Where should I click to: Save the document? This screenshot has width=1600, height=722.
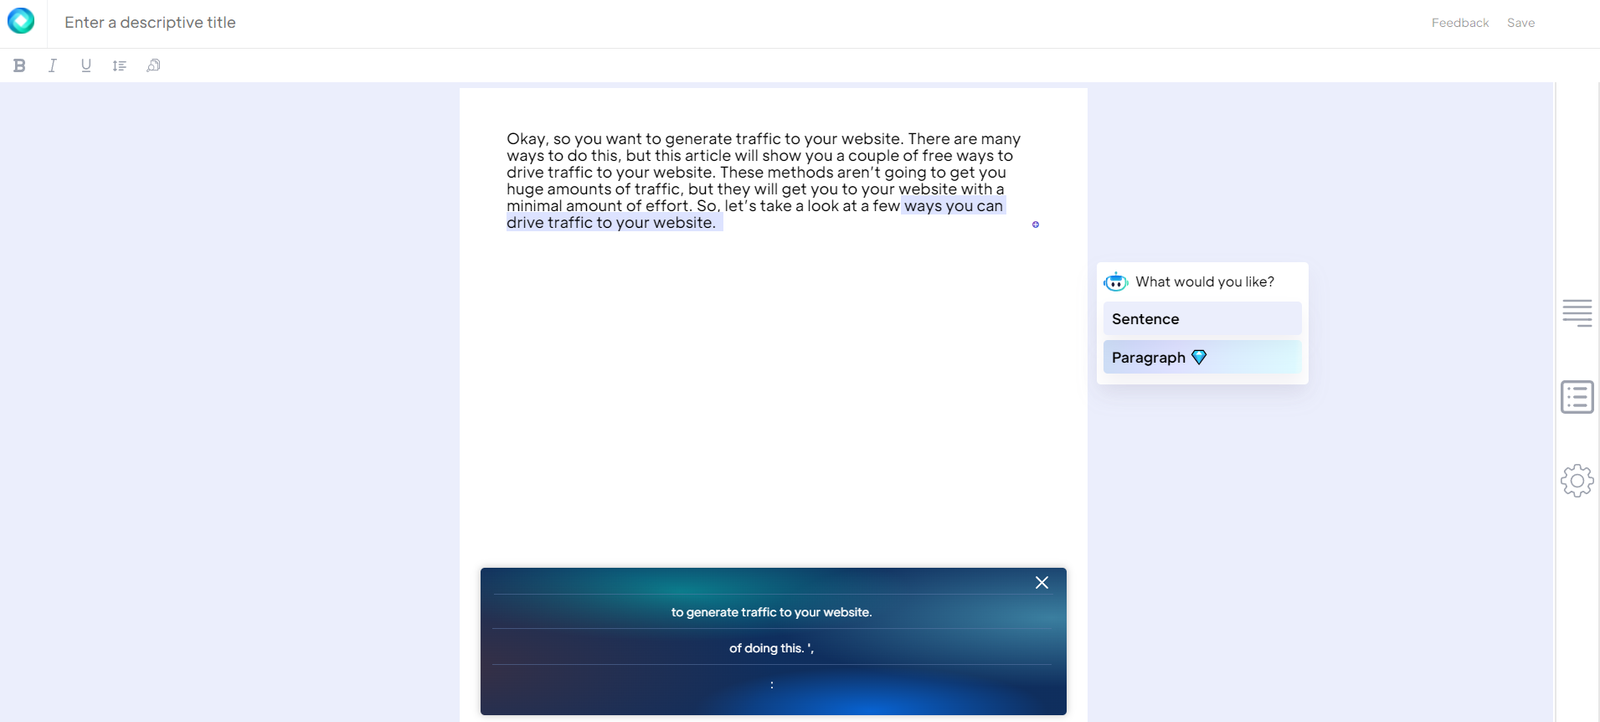(1521, 22)
